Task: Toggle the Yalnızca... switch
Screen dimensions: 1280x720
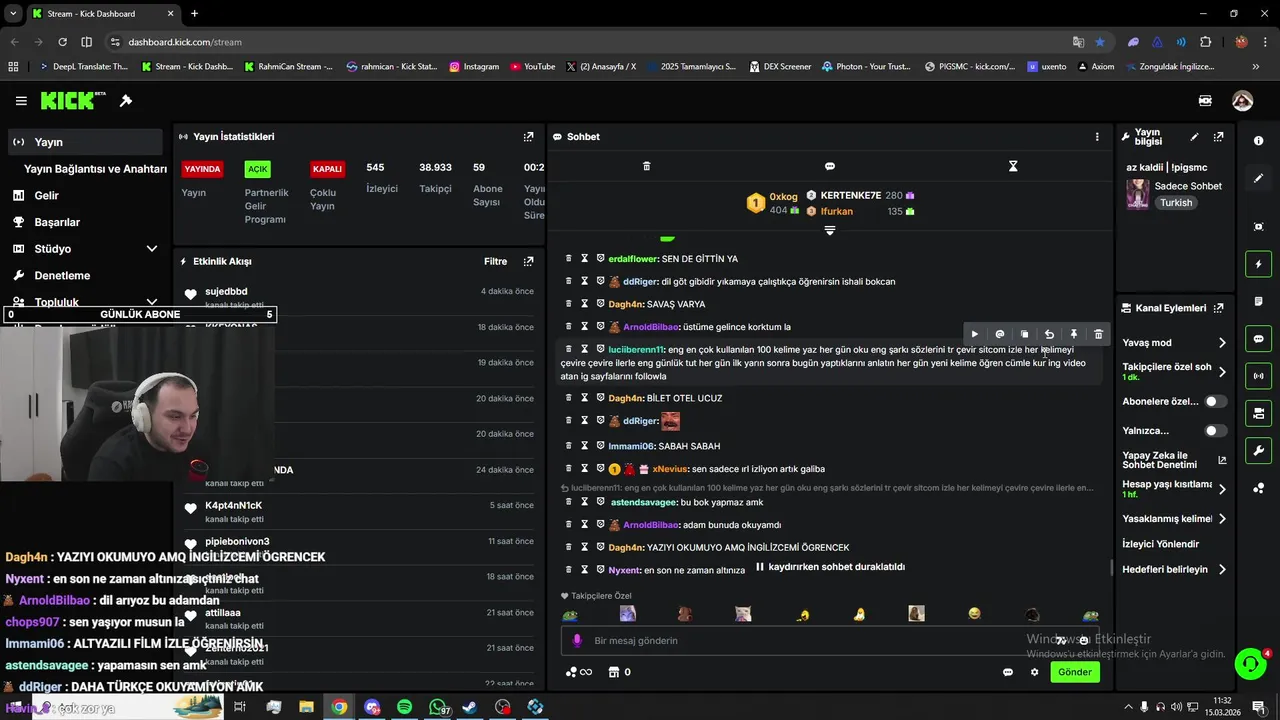Action: (1215, 431)
